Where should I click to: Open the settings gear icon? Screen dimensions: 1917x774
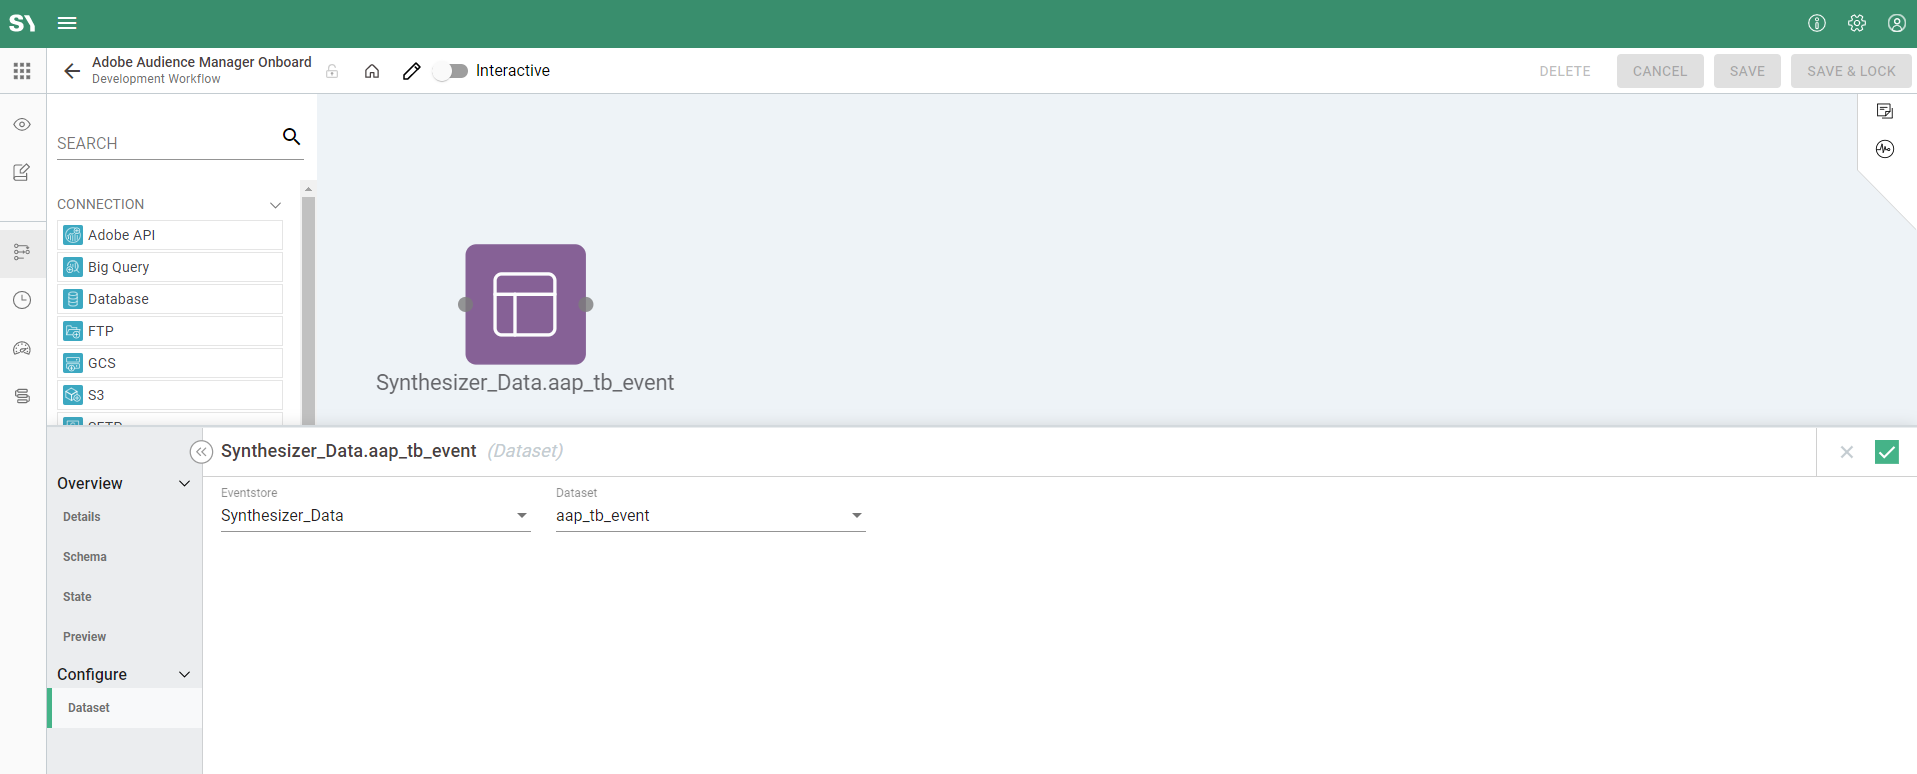(x=1857, y=23)
